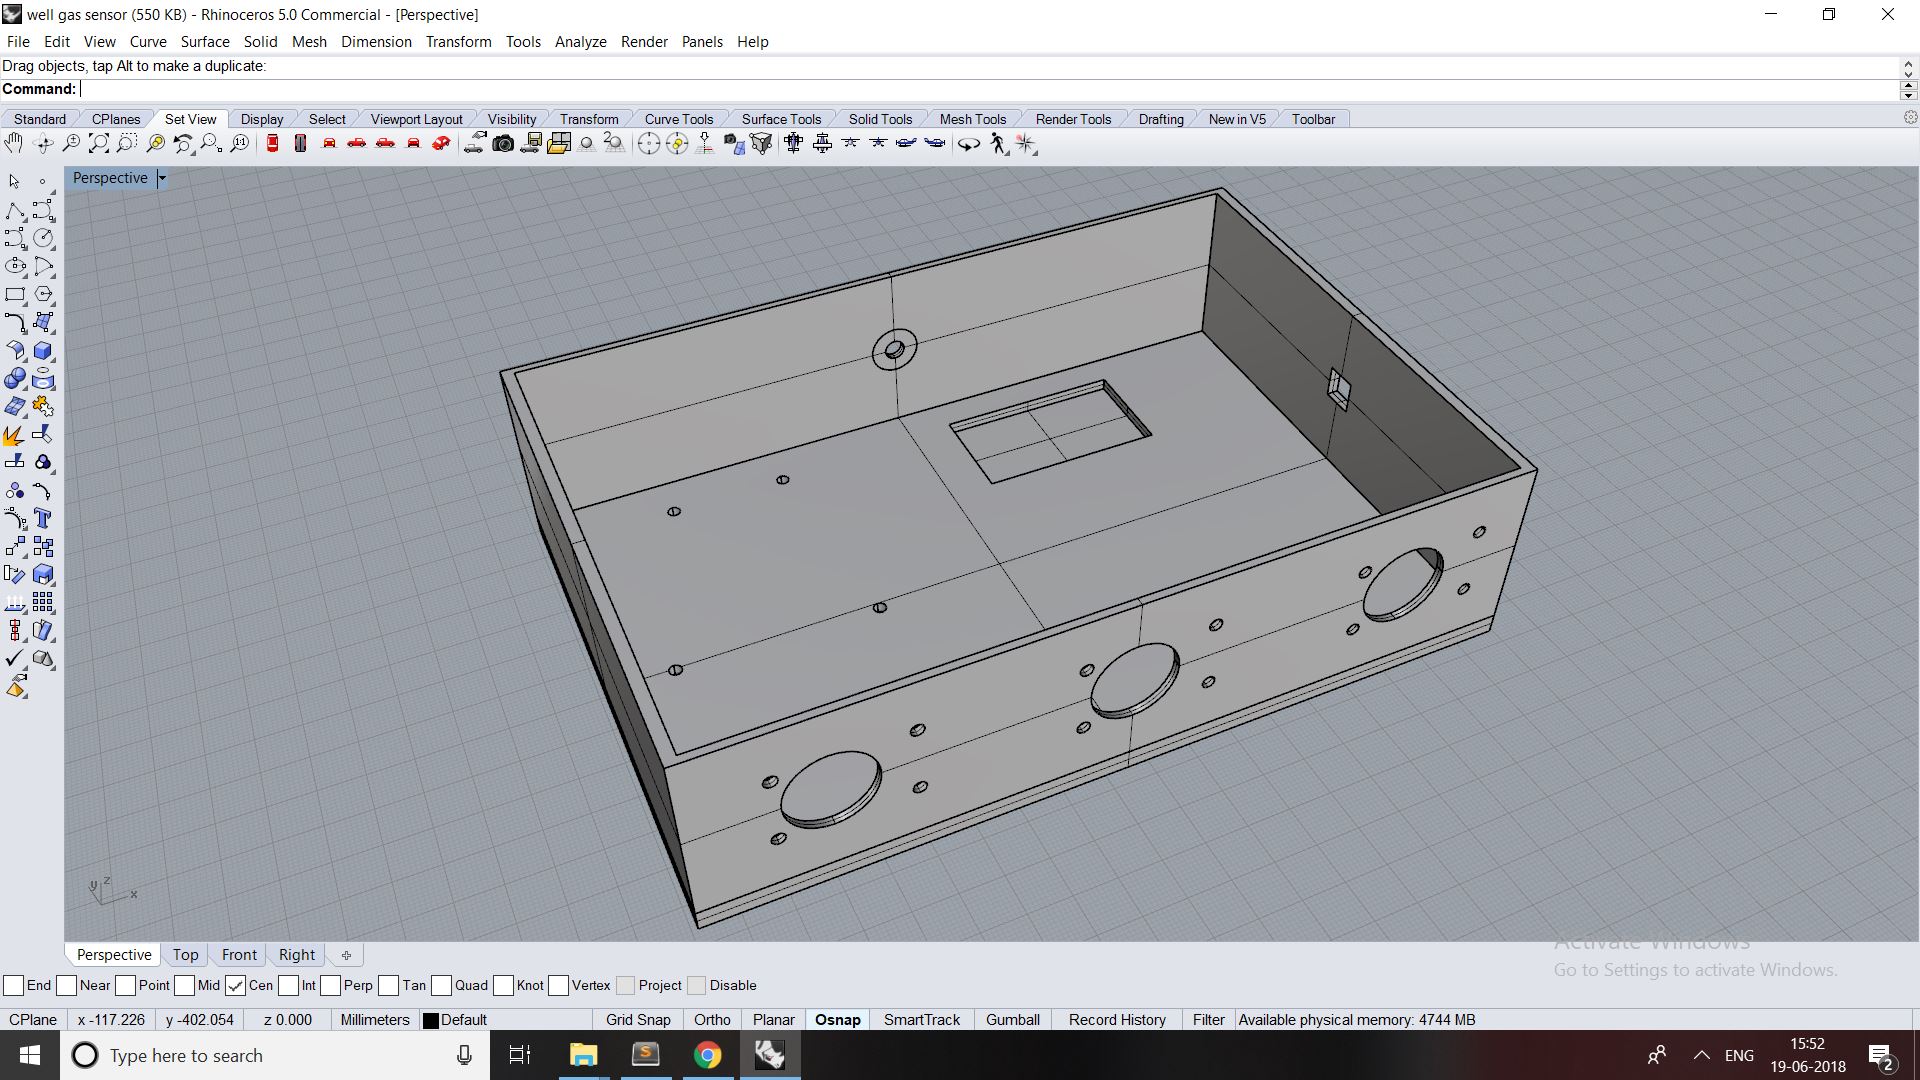Click the Zoom 1:1 icon

click(240, 144)
